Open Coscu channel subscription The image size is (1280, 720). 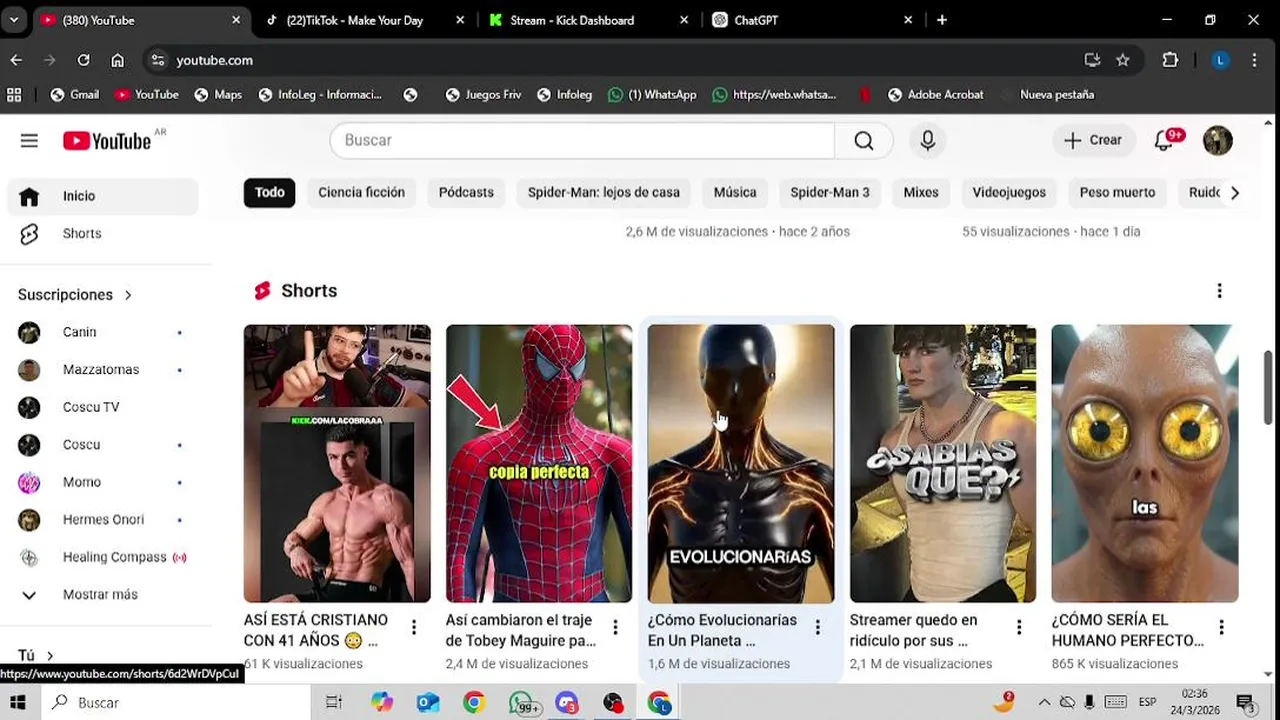[103, 444]
